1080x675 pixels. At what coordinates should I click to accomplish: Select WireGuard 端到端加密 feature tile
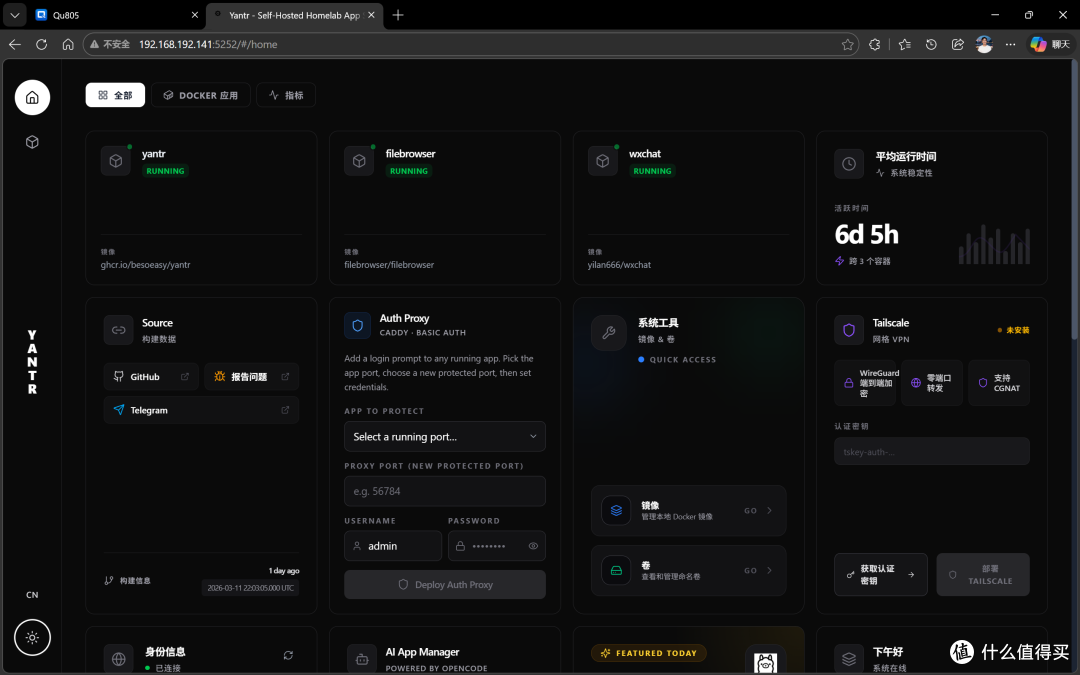pyautogui.click(x=866, y=383)
